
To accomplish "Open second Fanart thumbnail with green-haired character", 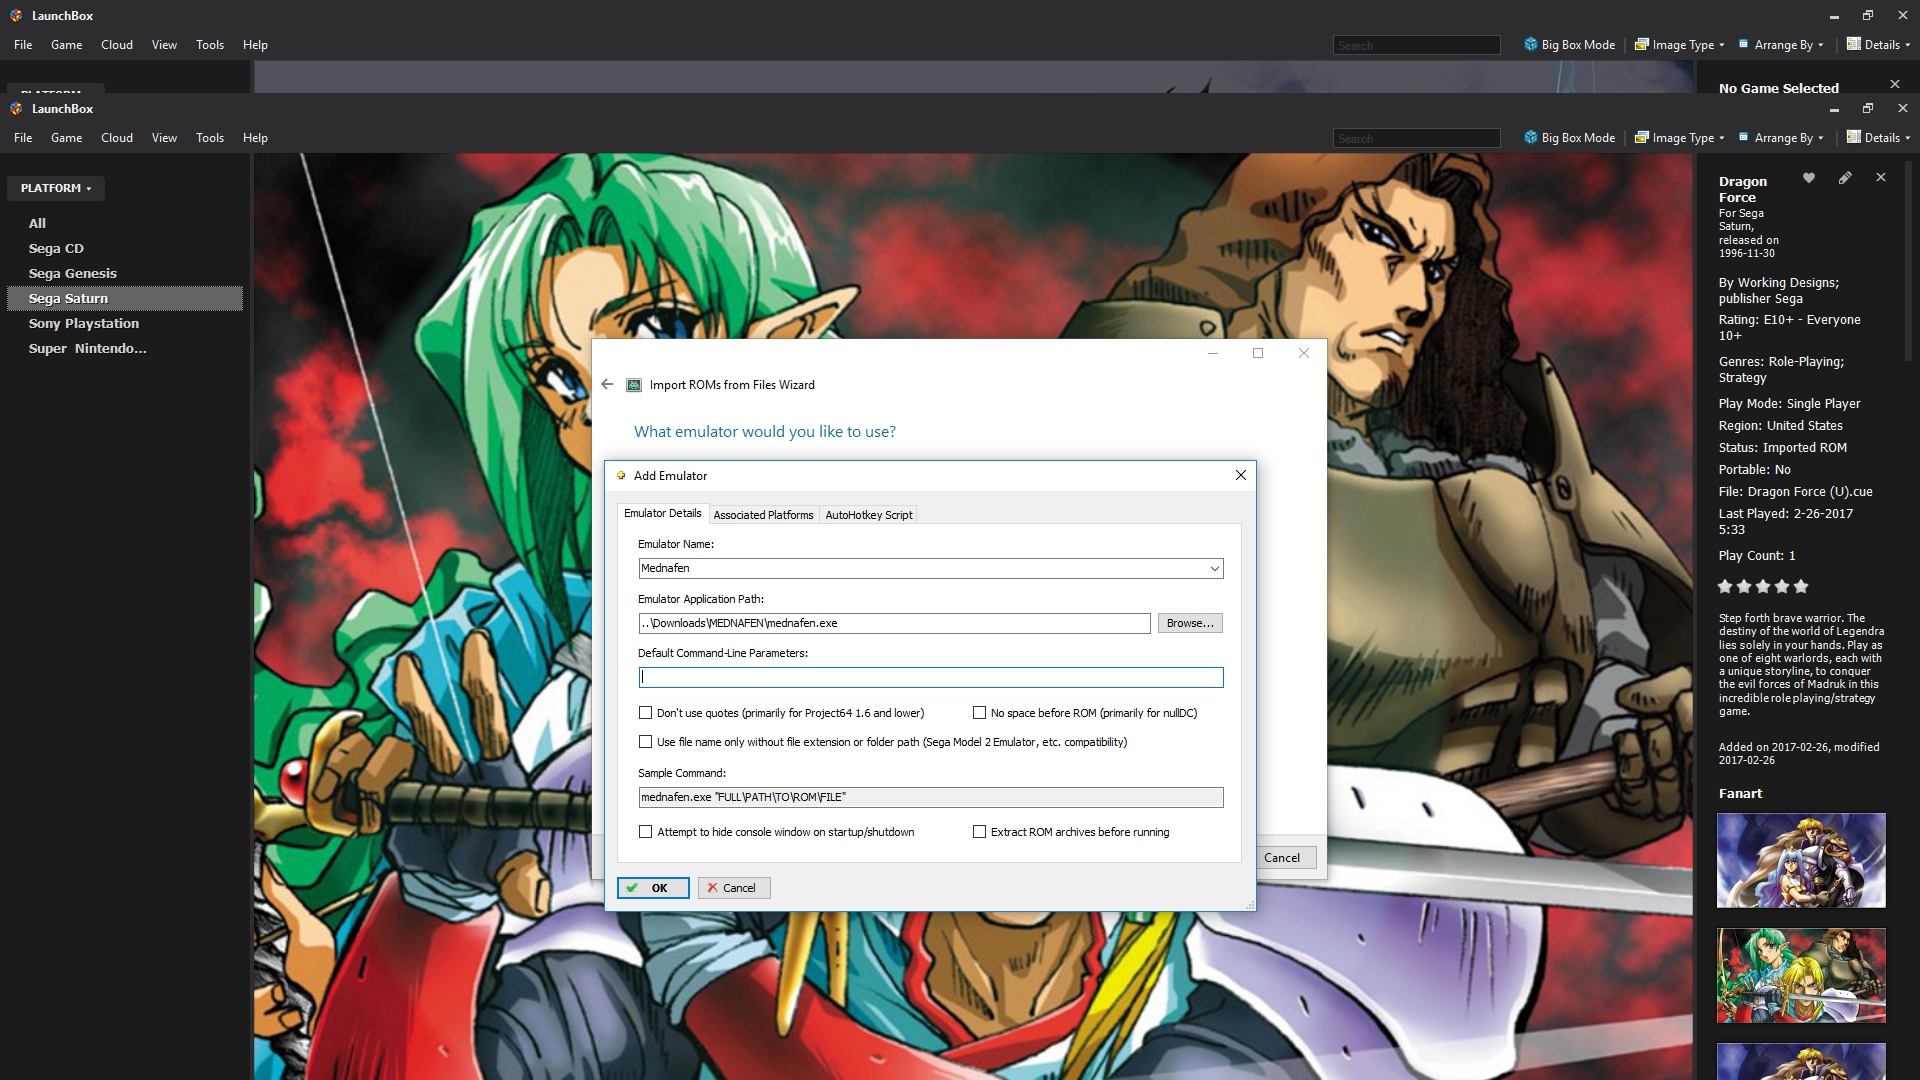I will 1801,976.
